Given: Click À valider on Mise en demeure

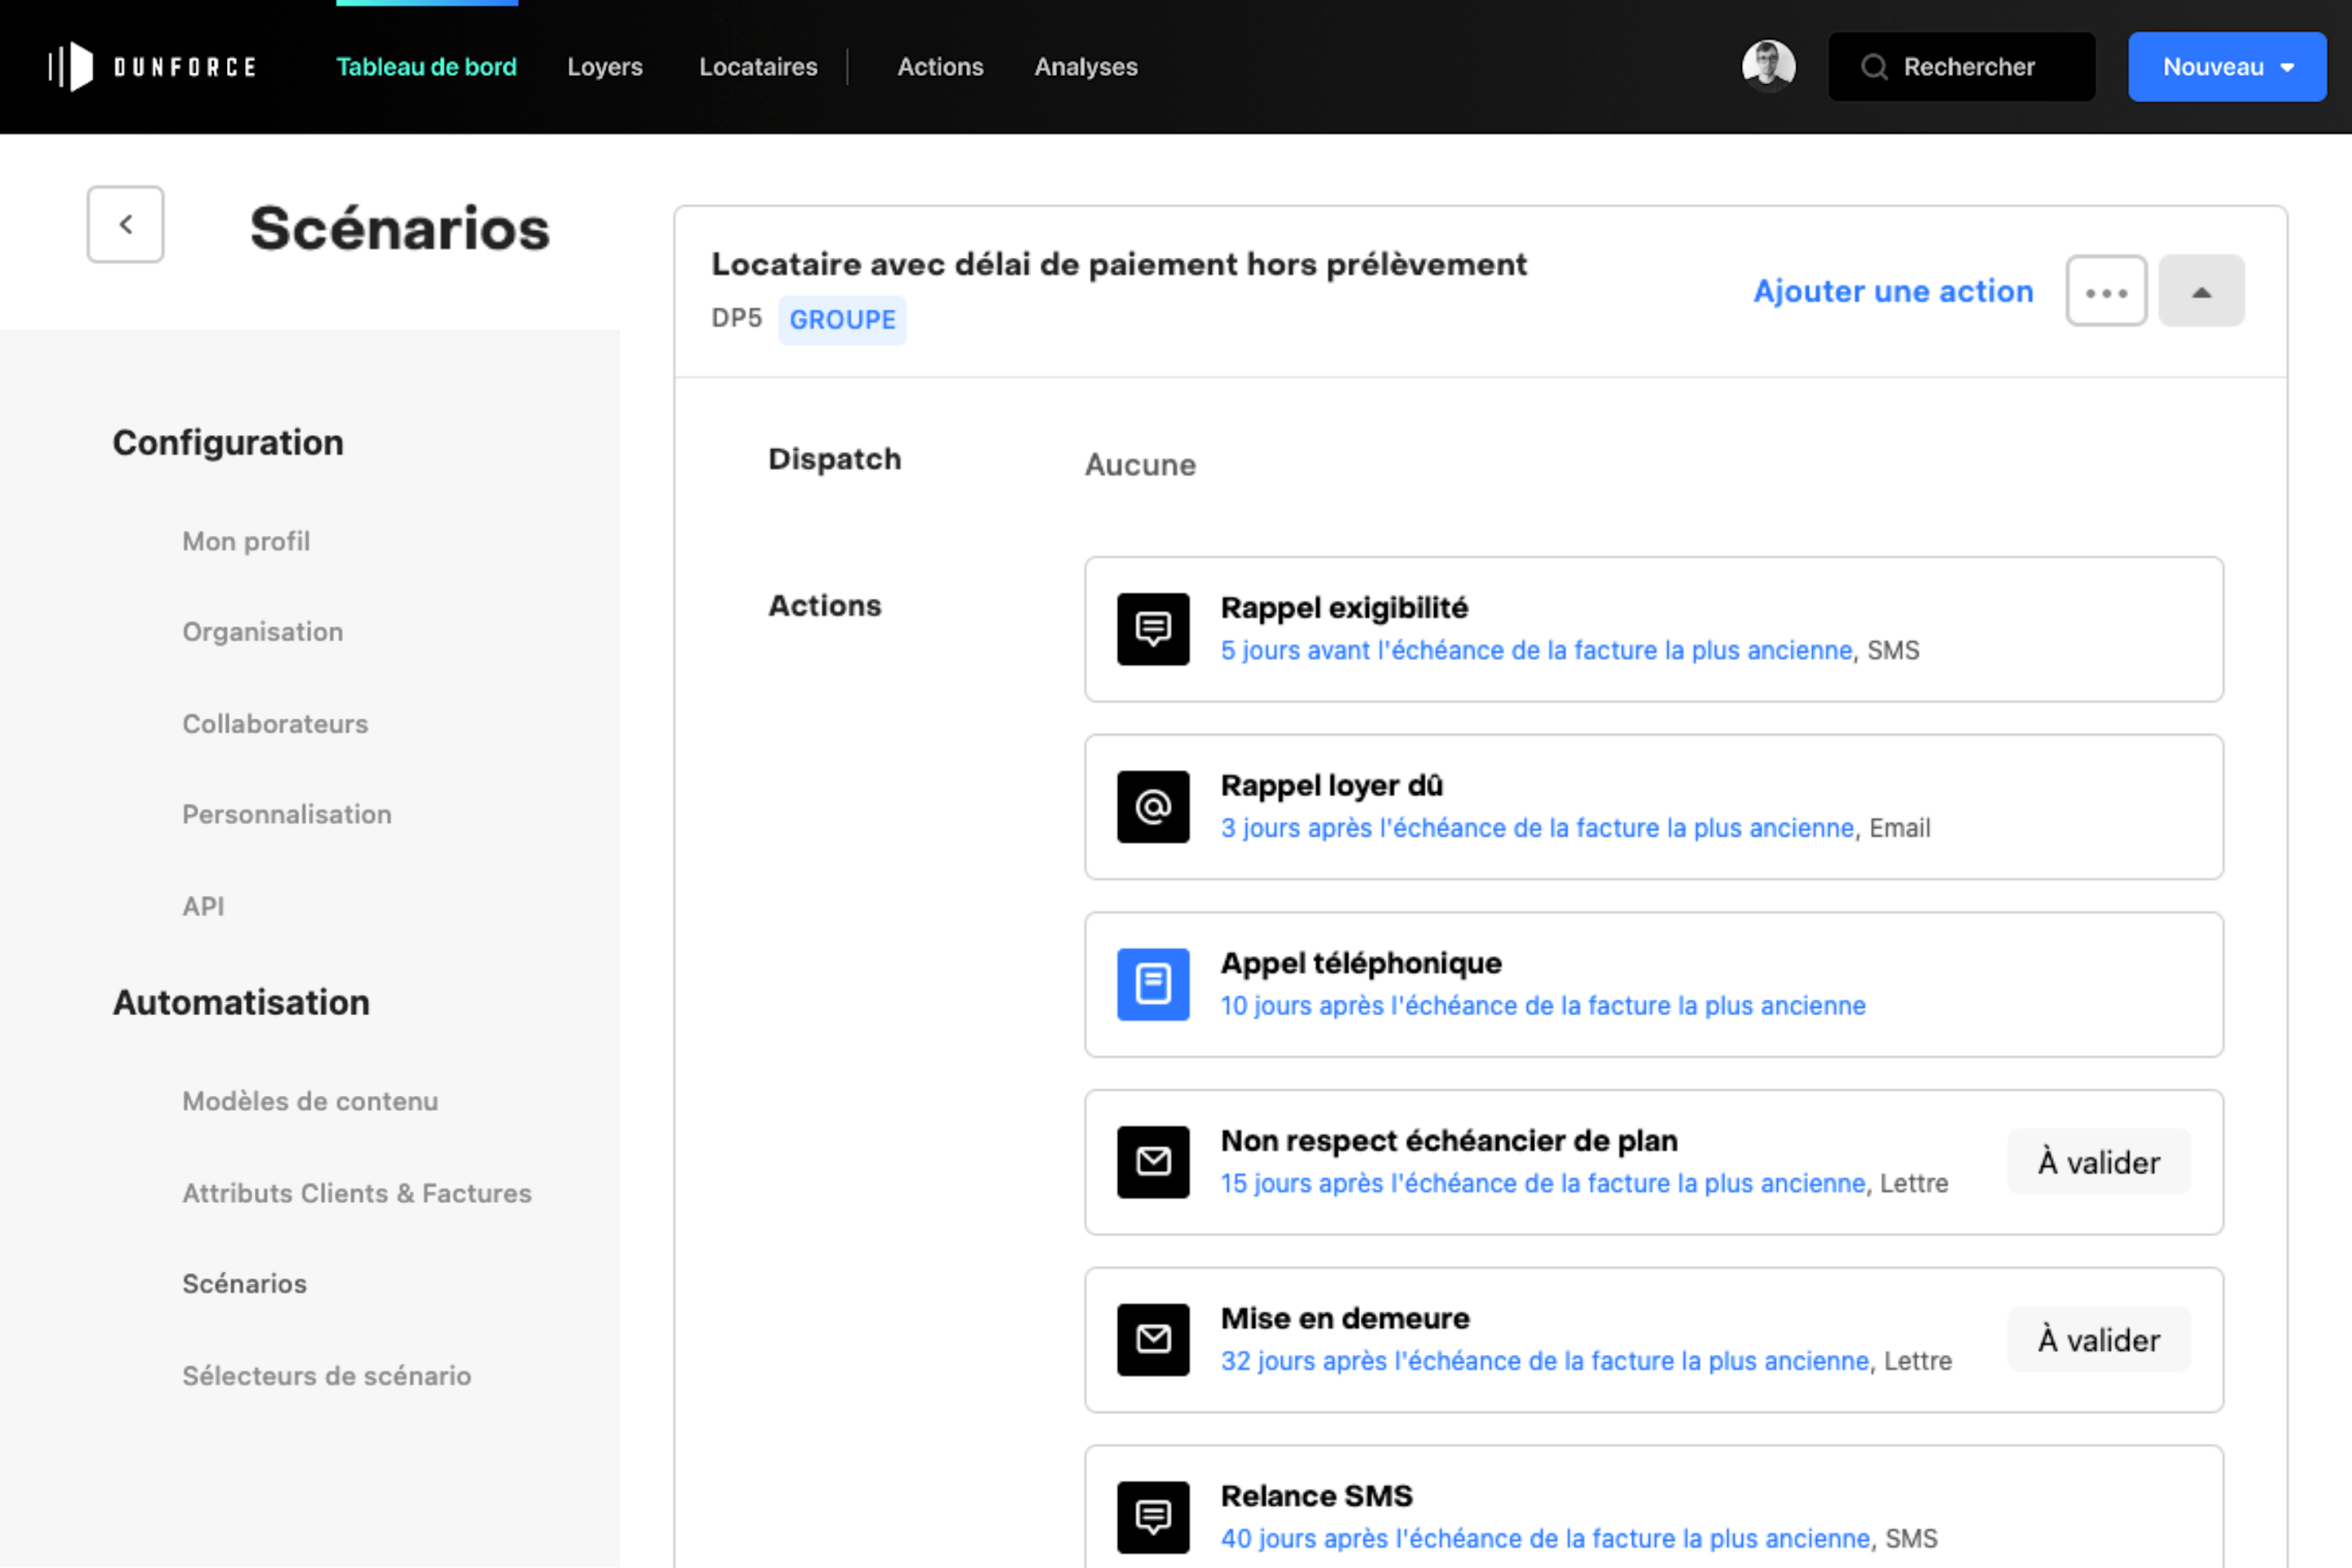Looking at the screenshot, I should 2098,1339.
